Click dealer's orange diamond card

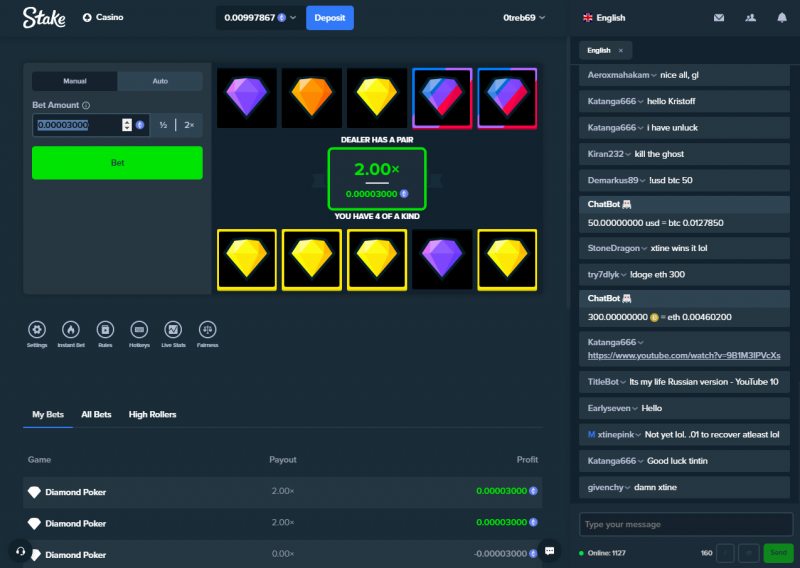[312, 97]
